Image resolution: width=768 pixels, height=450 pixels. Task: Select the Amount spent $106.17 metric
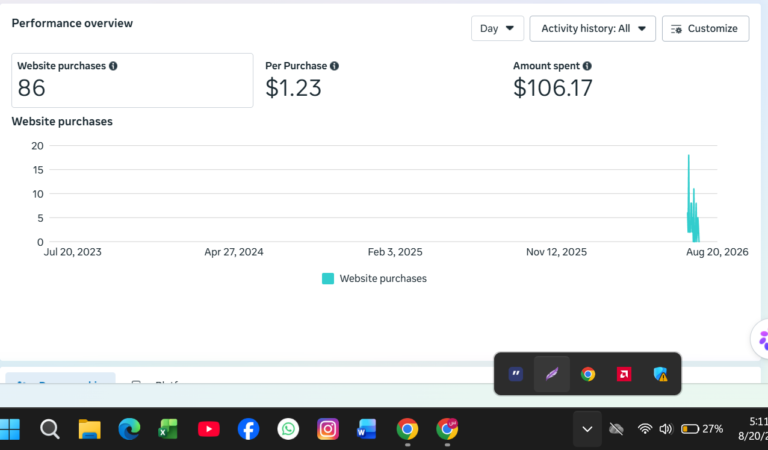point(553,80)
